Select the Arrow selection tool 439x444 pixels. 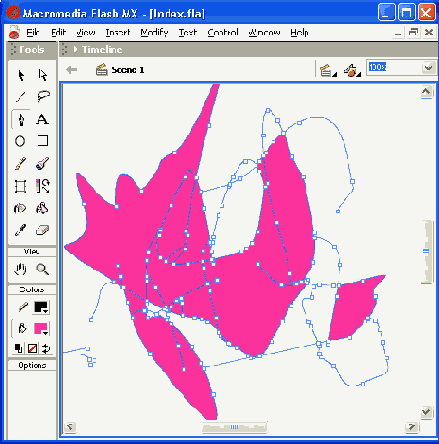[x=21, y=75]
